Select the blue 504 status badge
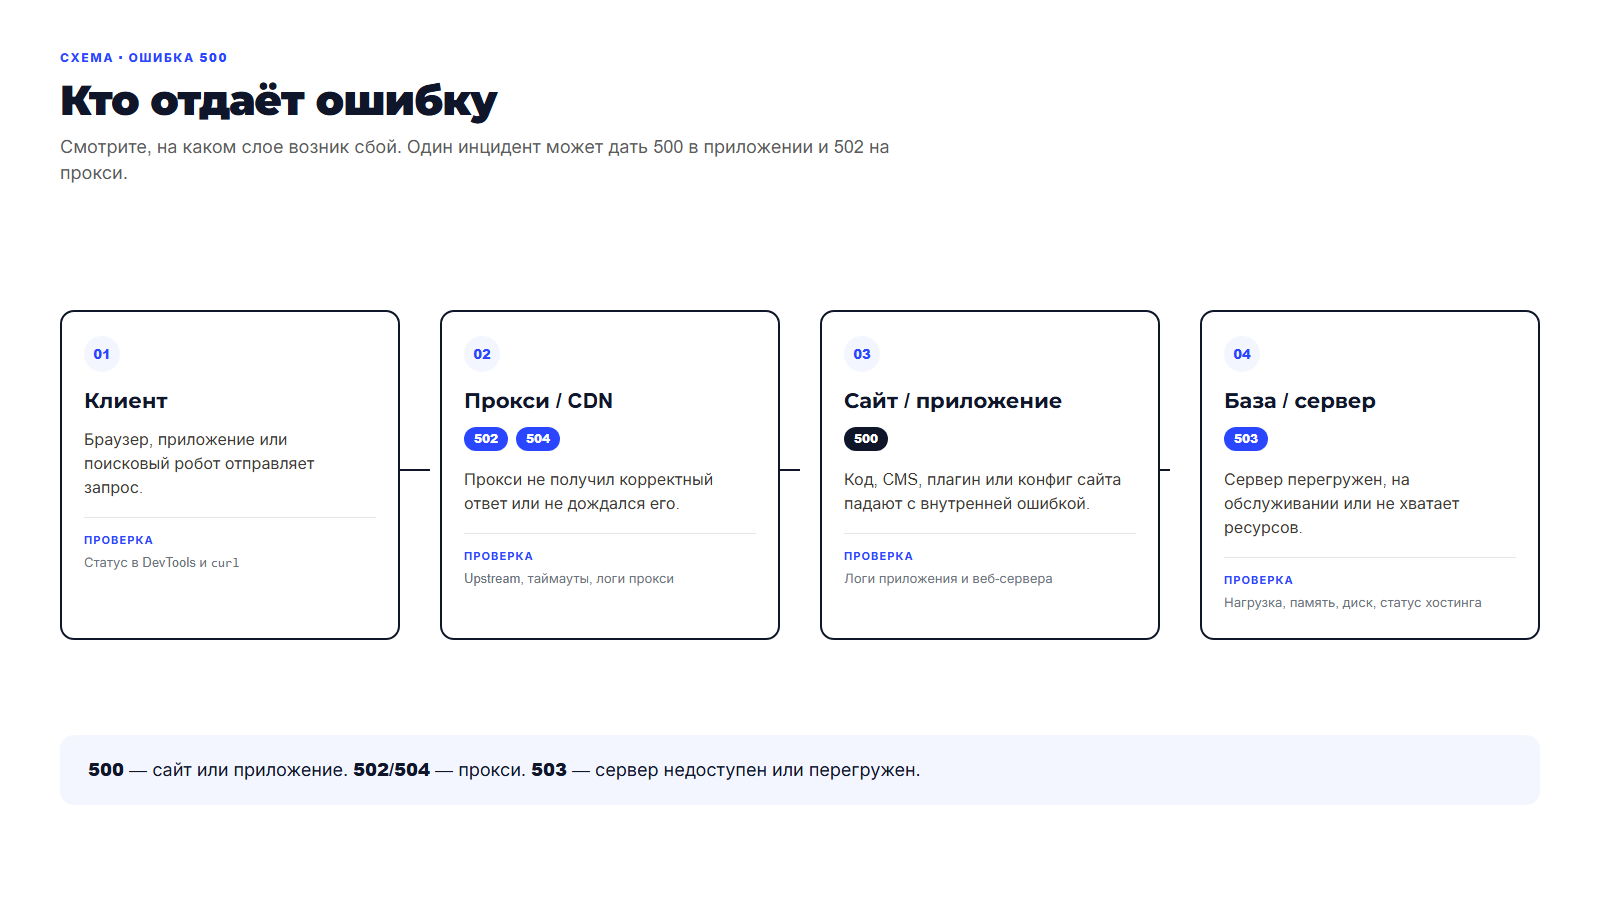1600x900 pixels. coord(538,439)
